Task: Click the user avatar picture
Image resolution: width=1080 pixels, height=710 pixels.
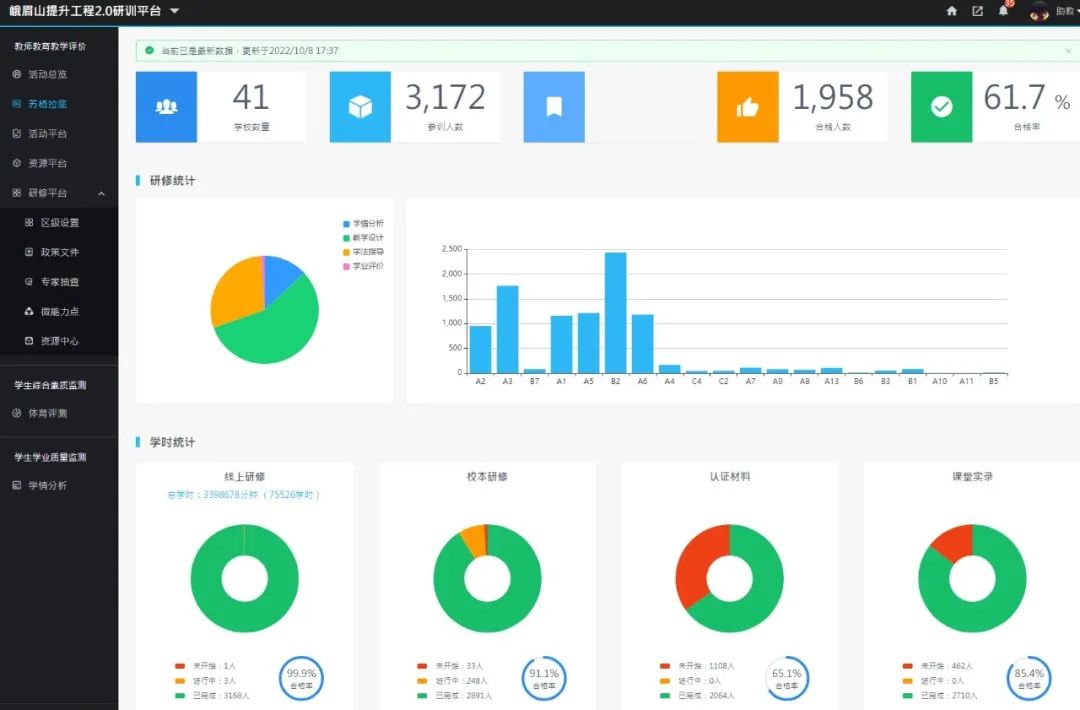Action: tap(1039, 11)
